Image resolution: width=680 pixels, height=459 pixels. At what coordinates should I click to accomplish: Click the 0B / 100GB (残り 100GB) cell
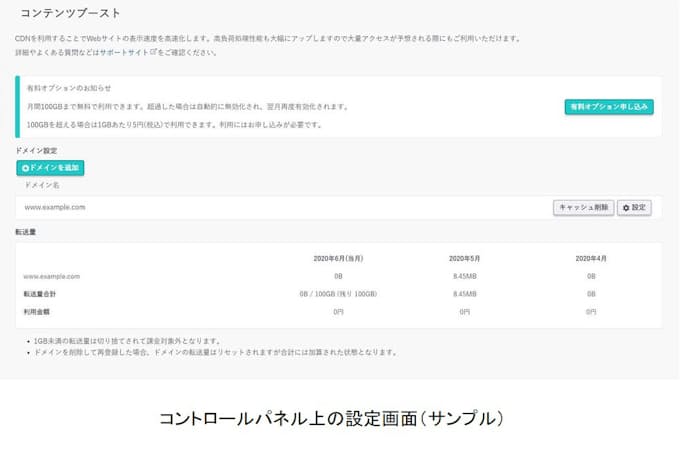(x=337, y=294)
